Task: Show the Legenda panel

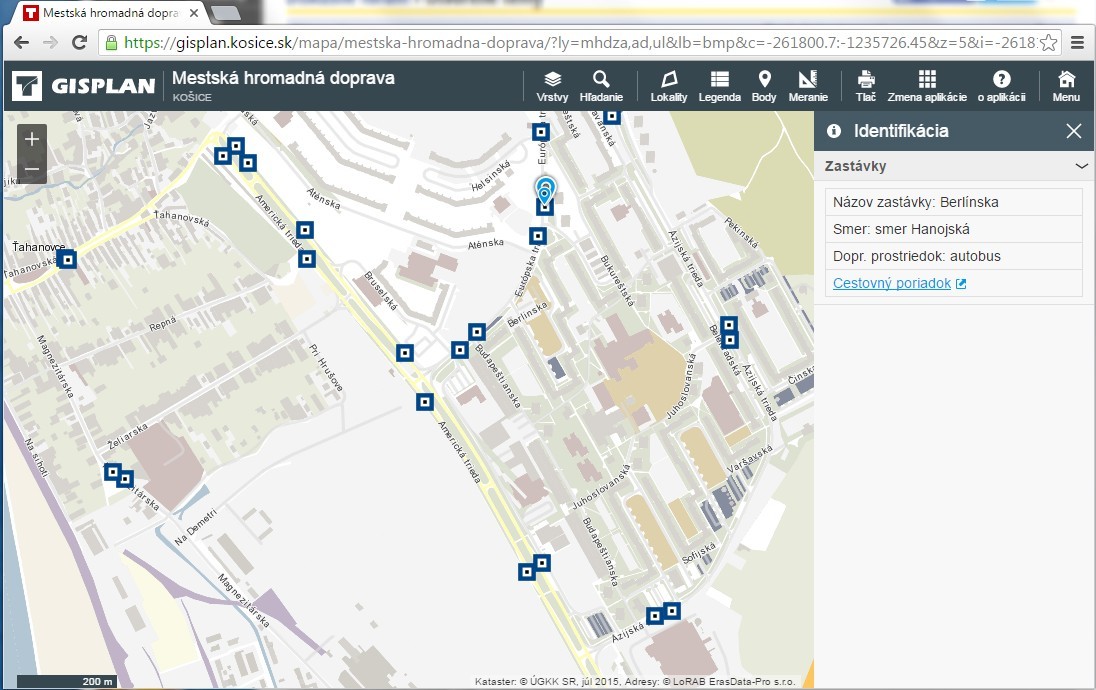Action: pos(719,86)
